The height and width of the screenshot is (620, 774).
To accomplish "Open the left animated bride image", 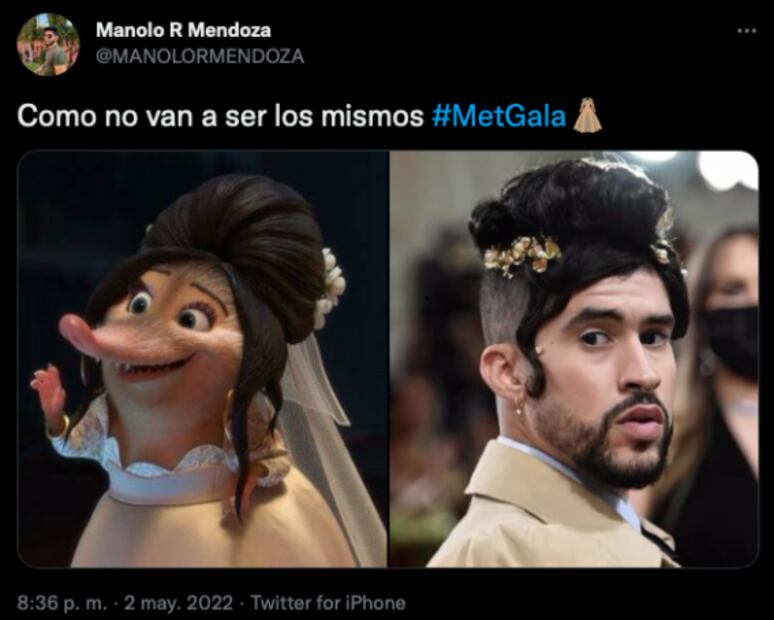I will pyautogui.click(x=202, y=359).
